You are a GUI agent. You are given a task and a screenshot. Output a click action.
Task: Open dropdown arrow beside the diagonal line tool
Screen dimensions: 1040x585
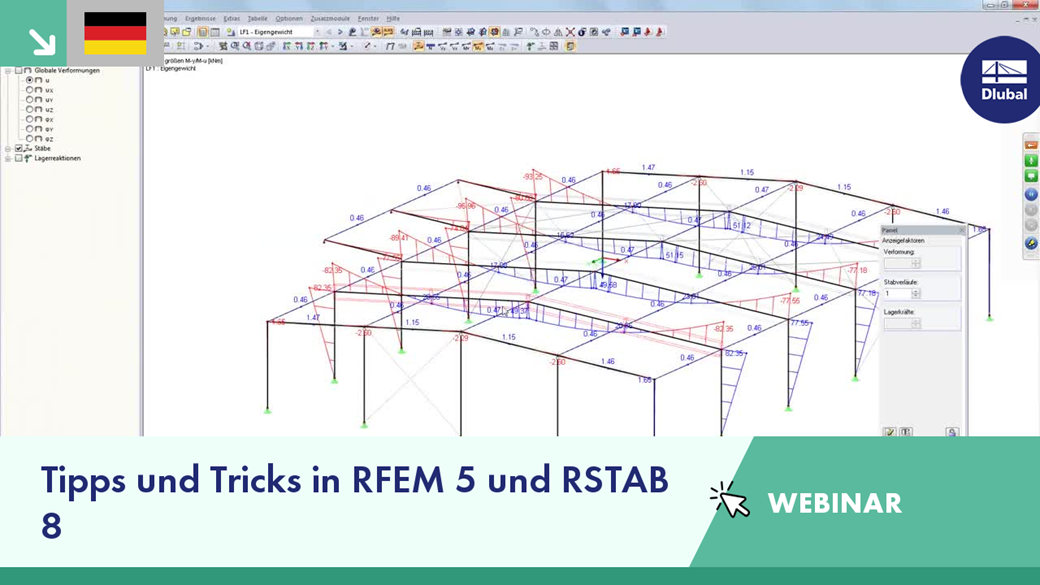(375, 46)
